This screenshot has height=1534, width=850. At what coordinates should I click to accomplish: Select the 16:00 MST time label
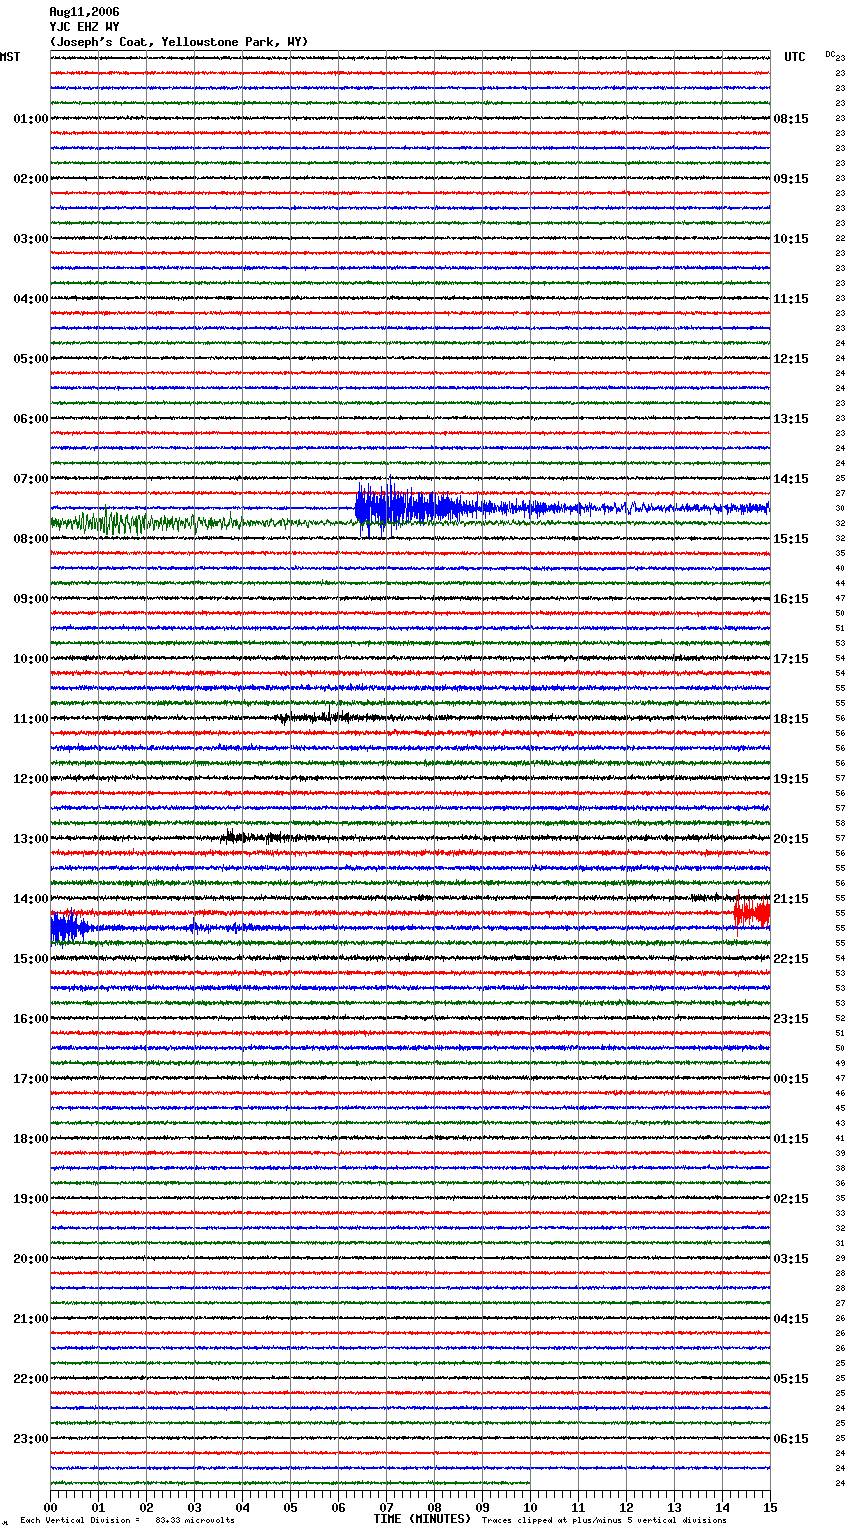pyautogui.click(x=30, y=1019)
